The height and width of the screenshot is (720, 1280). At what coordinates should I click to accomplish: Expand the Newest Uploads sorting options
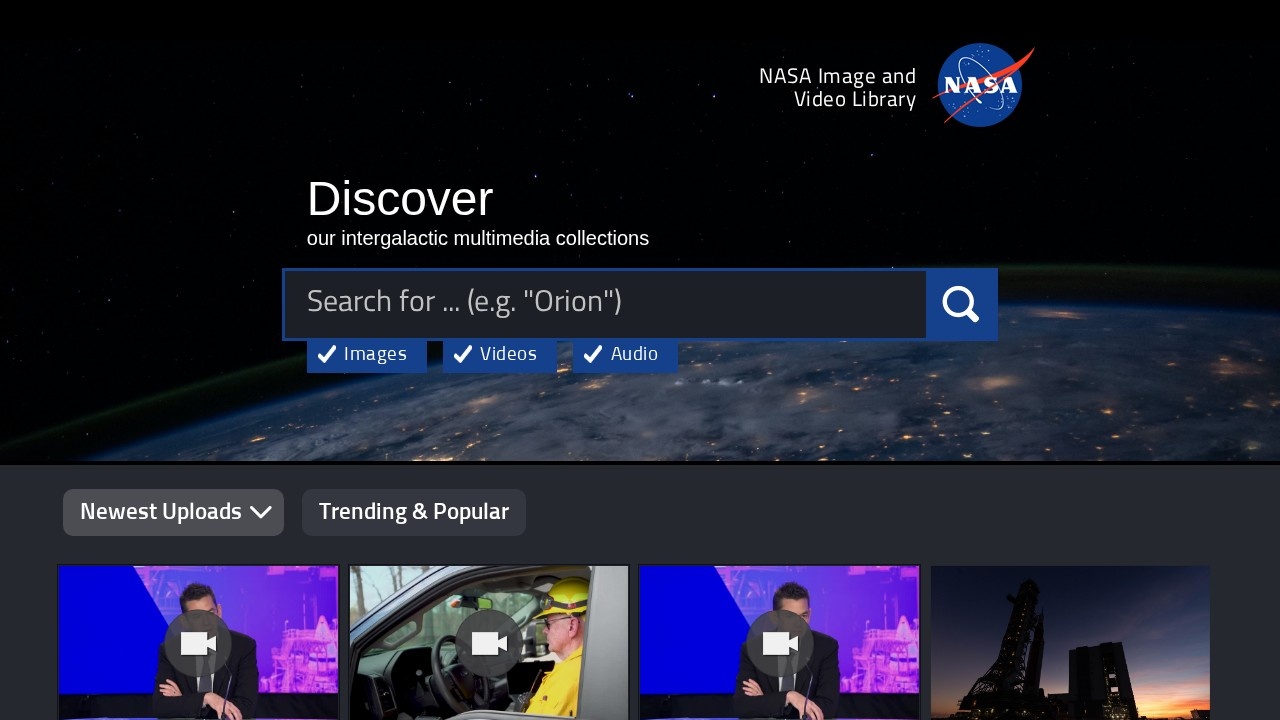pos(173,512)
